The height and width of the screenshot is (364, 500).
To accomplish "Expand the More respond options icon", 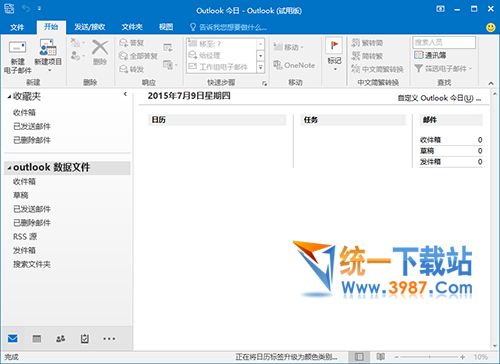I will point(170,65).
